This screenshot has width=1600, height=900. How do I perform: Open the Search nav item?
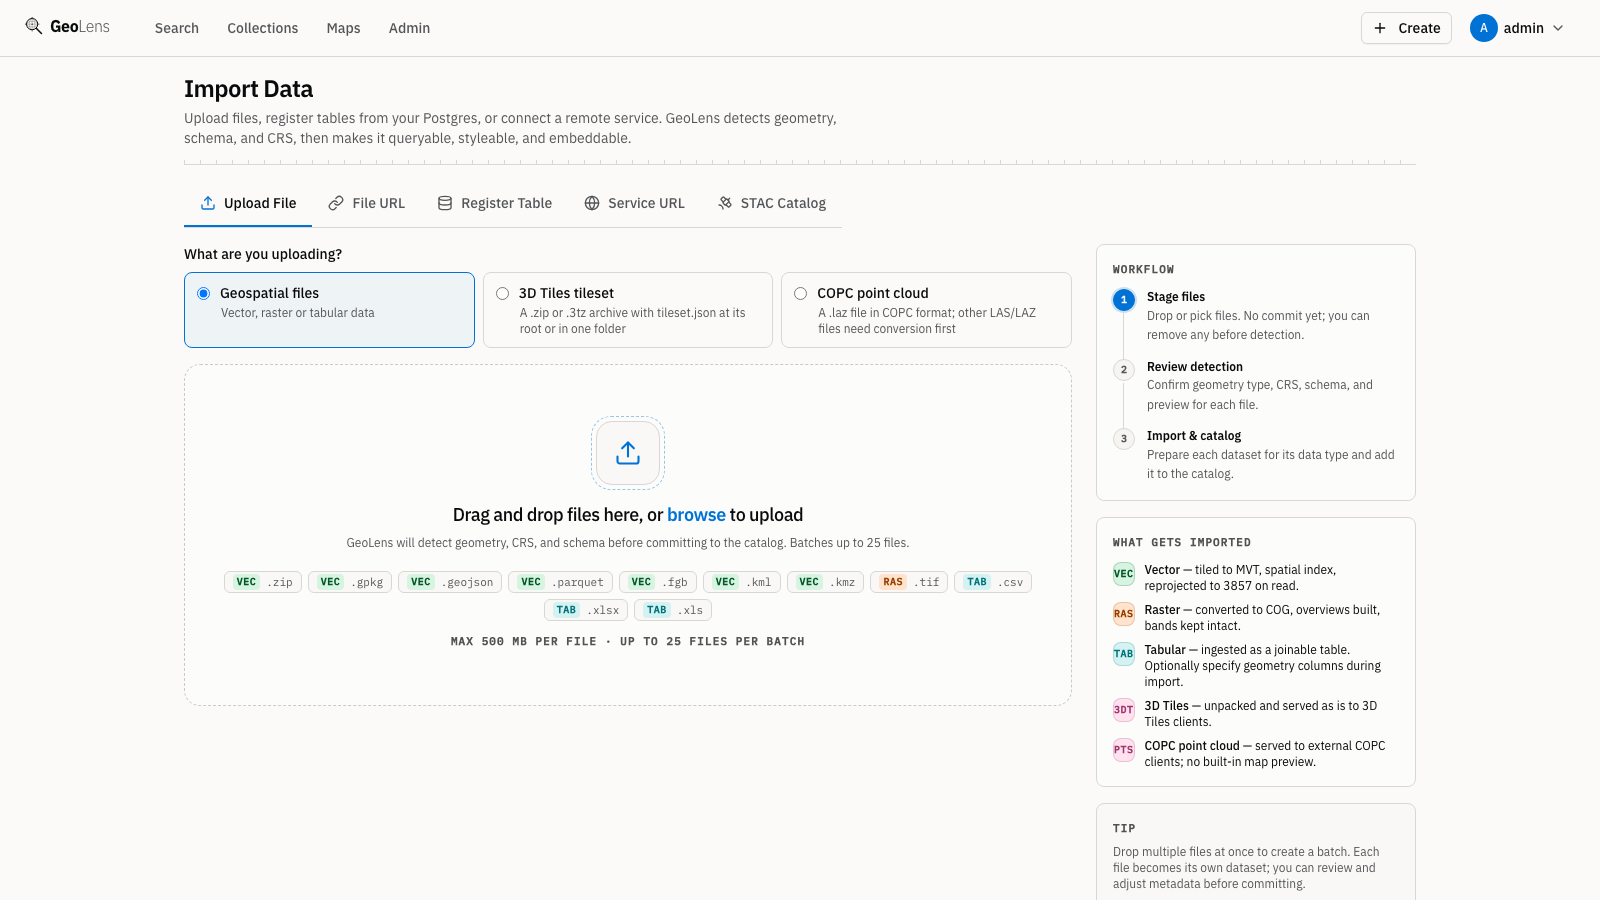coord(177,28)
